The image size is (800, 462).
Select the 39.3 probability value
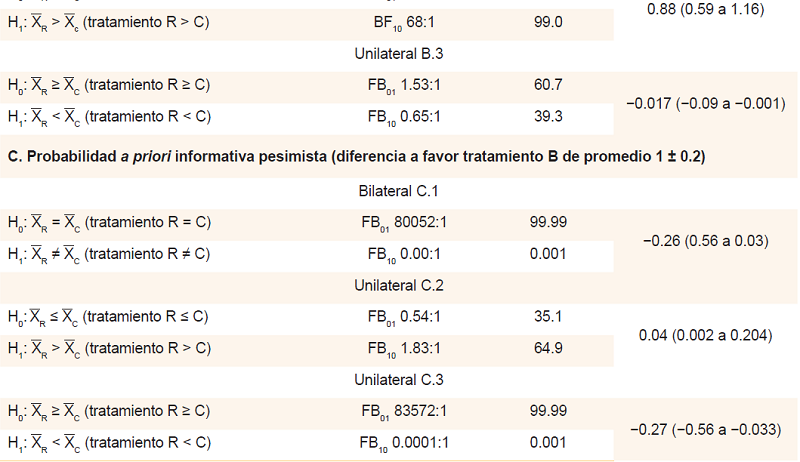click(x=547, y=116)
